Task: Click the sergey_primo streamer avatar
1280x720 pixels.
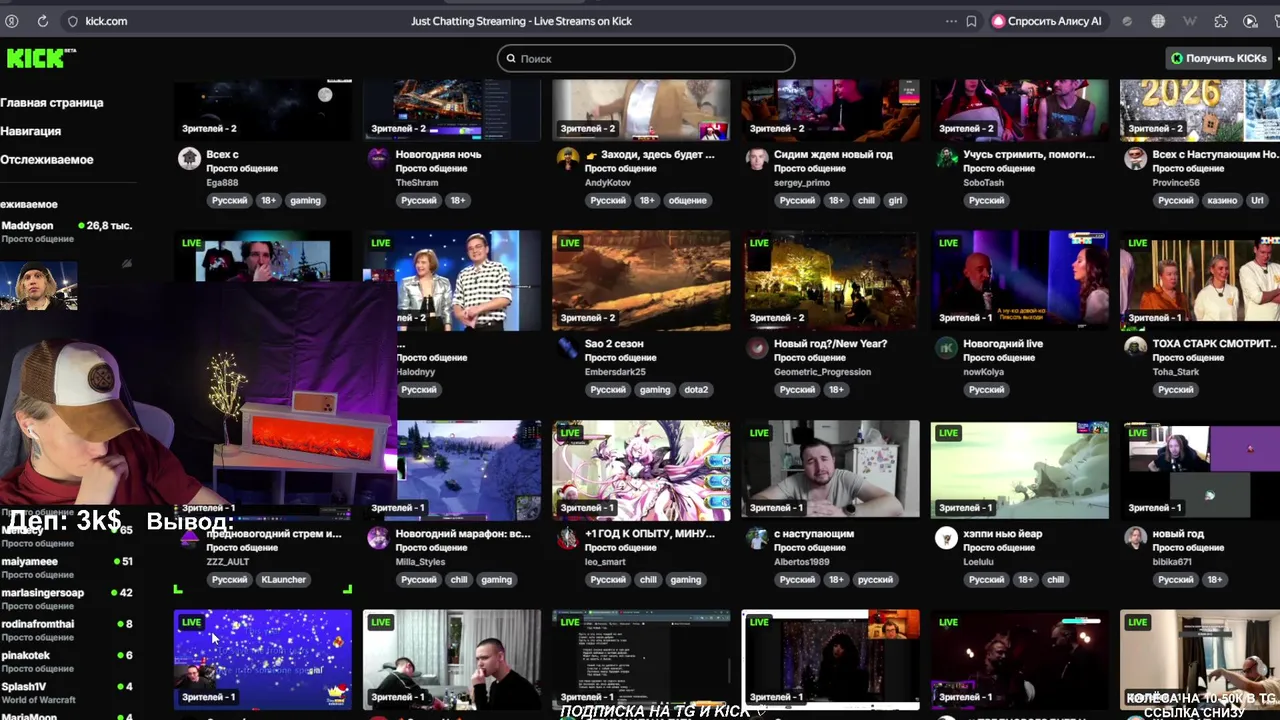Action: tap(757, 158)
